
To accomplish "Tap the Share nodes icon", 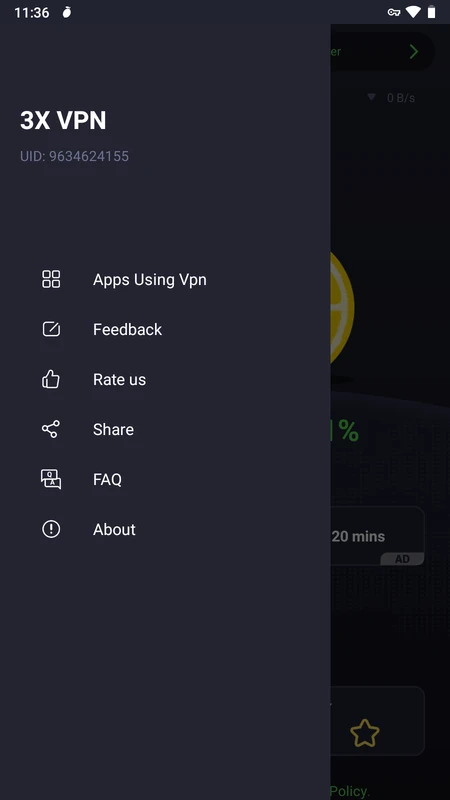I will (51, 429).
